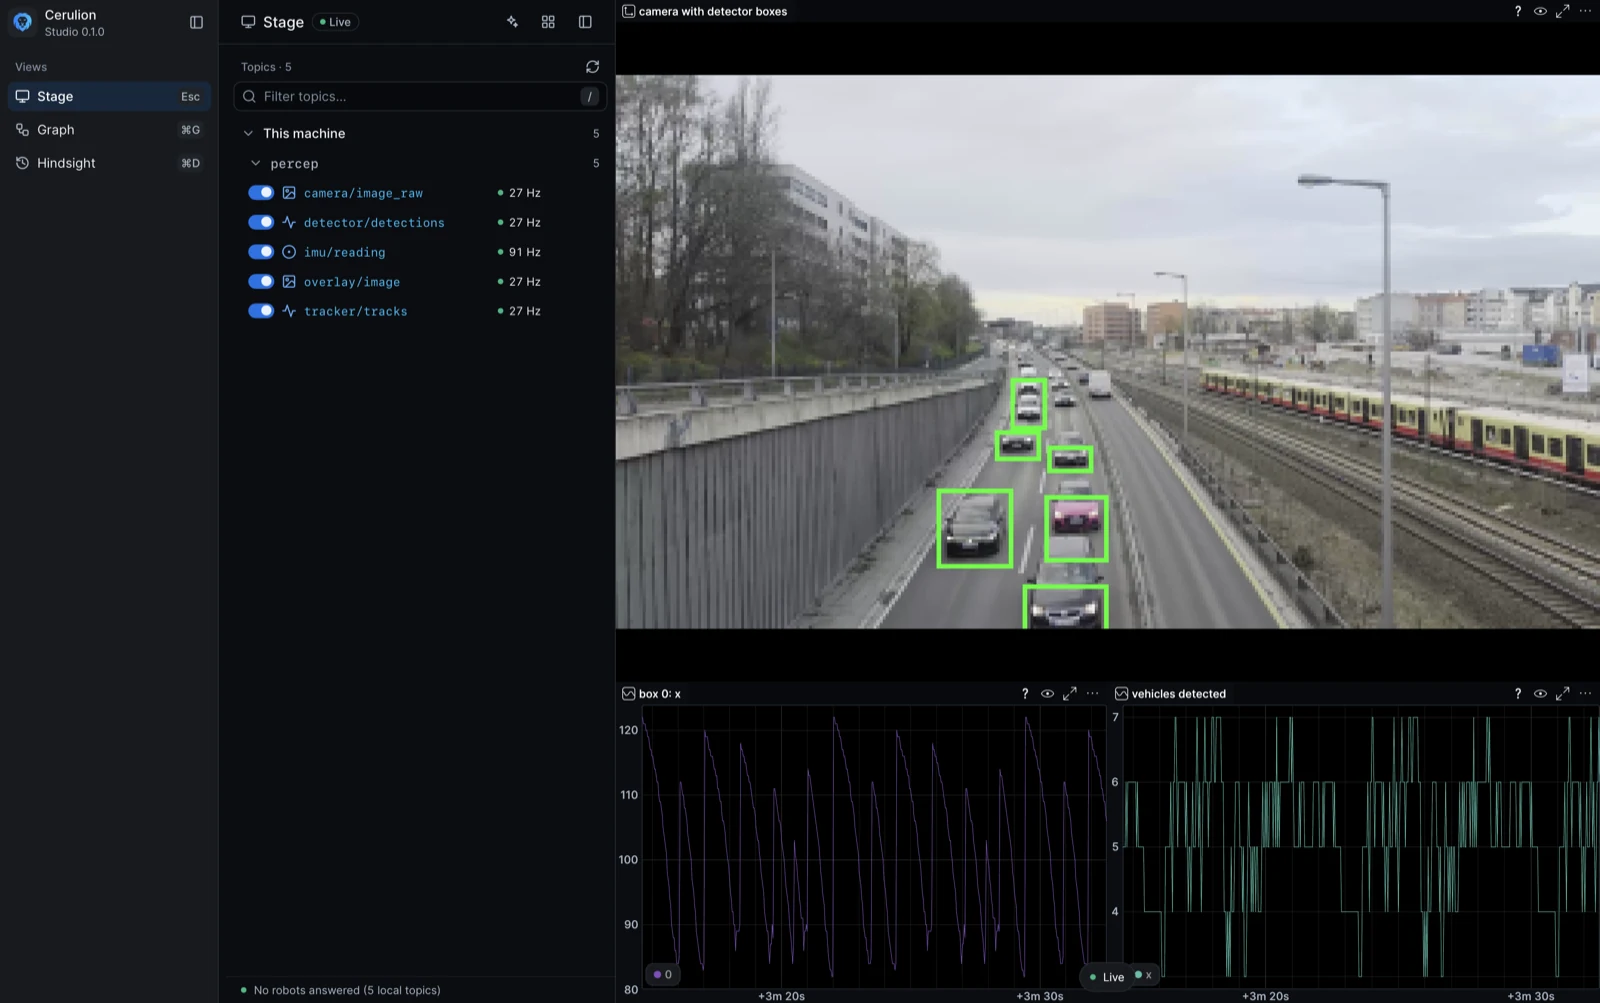Click the sparkle icon in Stage header
The height and width of the screenshot is (1003, 1600).
coord(512,22)
